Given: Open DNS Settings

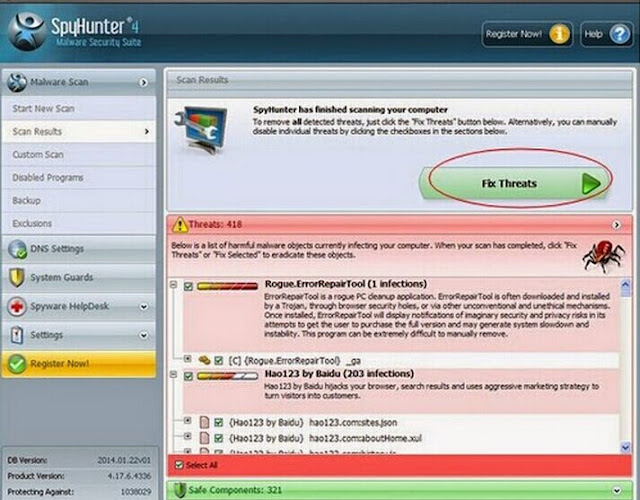Looking at the screenshot, I should [x=79, y=249].
